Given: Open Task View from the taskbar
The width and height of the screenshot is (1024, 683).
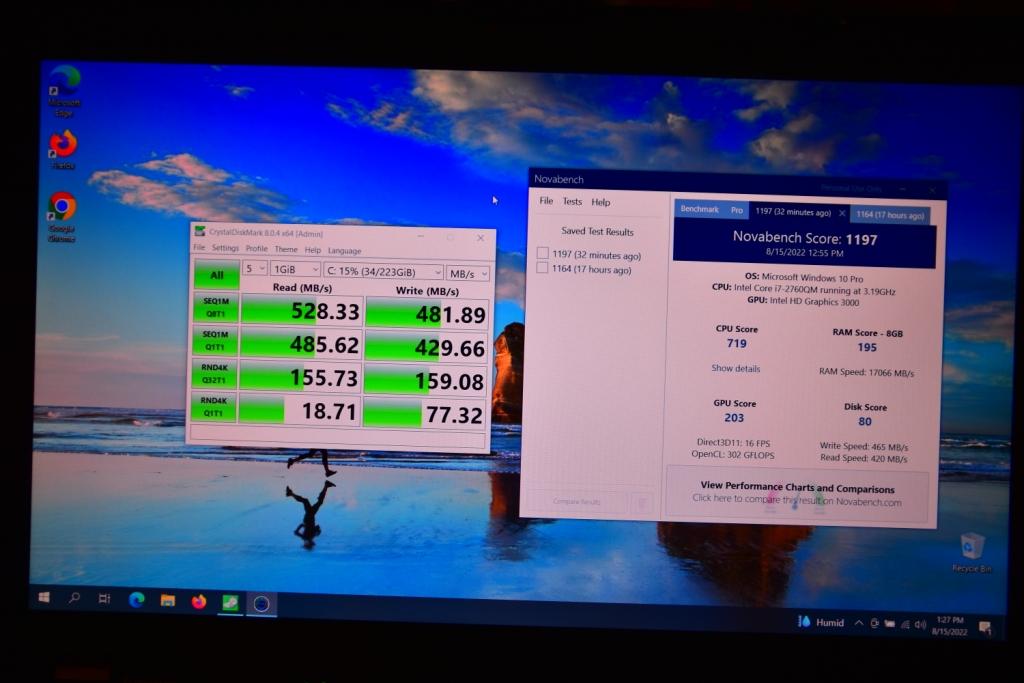Looking at the screenshot, I should 104,598.
